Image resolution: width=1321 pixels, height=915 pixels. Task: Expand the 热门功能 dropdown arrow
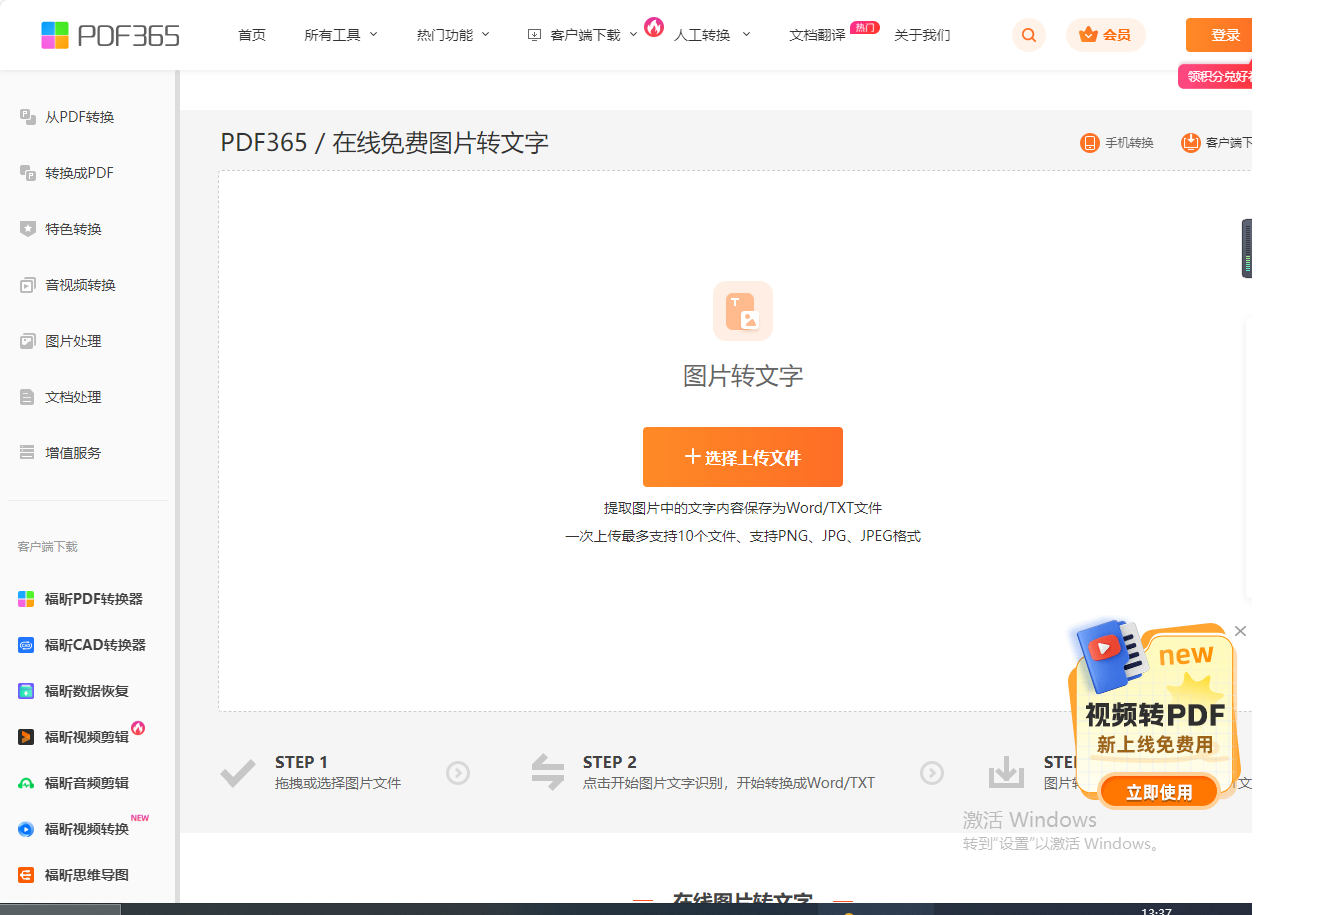pos(486,34)
